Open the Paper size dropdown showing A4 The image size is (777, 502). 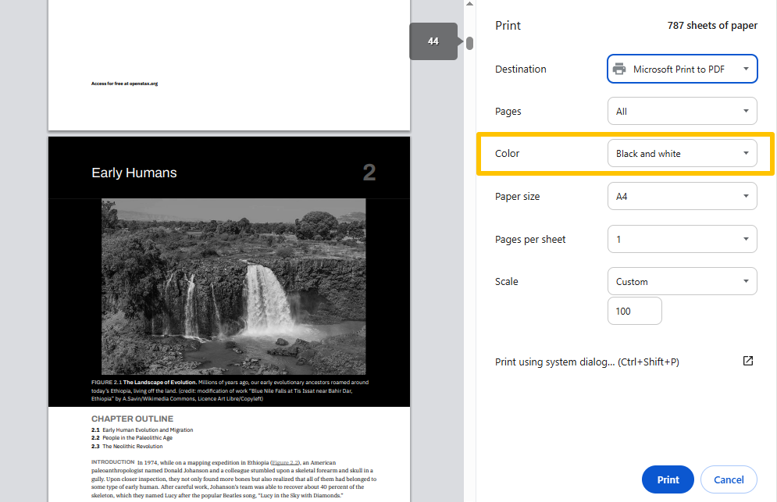pyautogui.click(x=682, y=196)
